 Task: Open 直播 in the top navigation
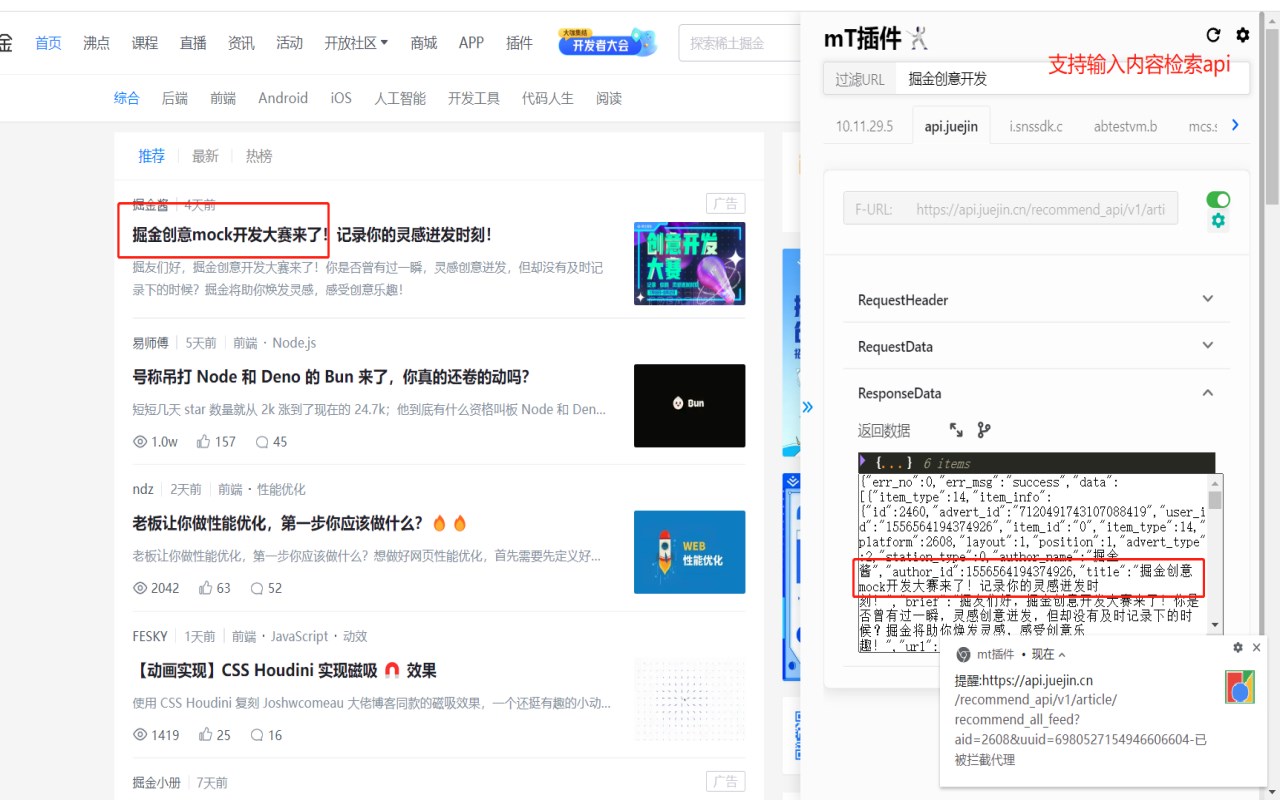pos(193,43)
